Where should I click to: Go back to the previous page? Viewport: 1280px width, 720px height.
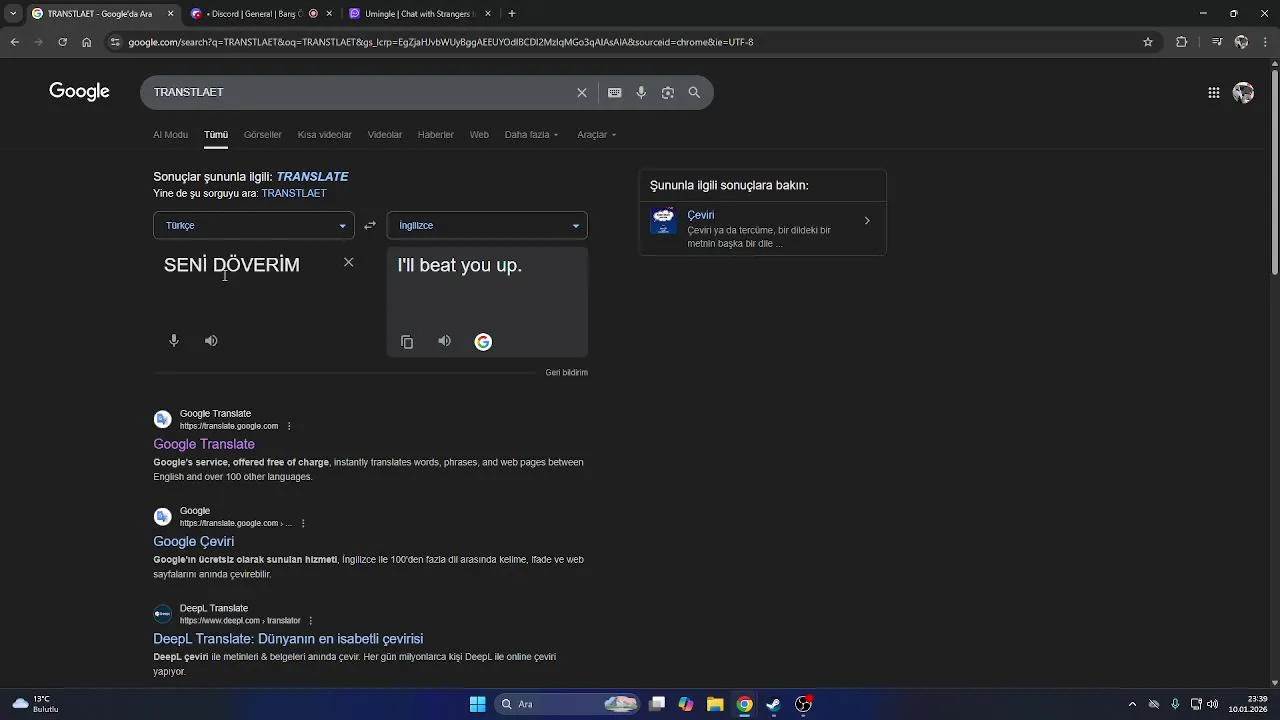pos(14,42)
